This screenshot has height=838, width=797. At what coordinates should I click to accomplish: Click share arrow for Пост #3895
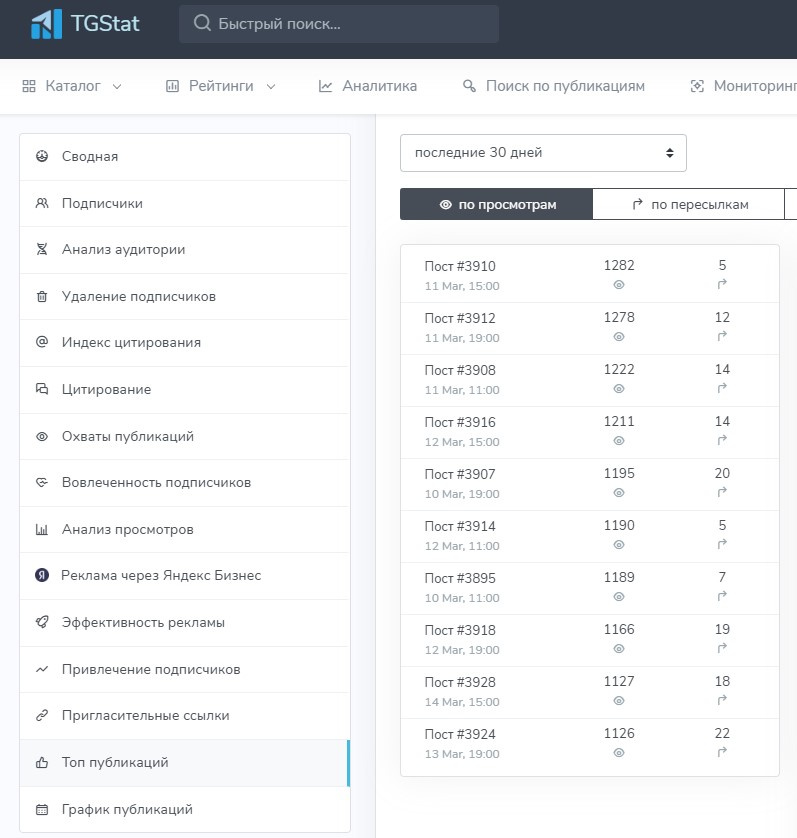(x=722, y=596)
